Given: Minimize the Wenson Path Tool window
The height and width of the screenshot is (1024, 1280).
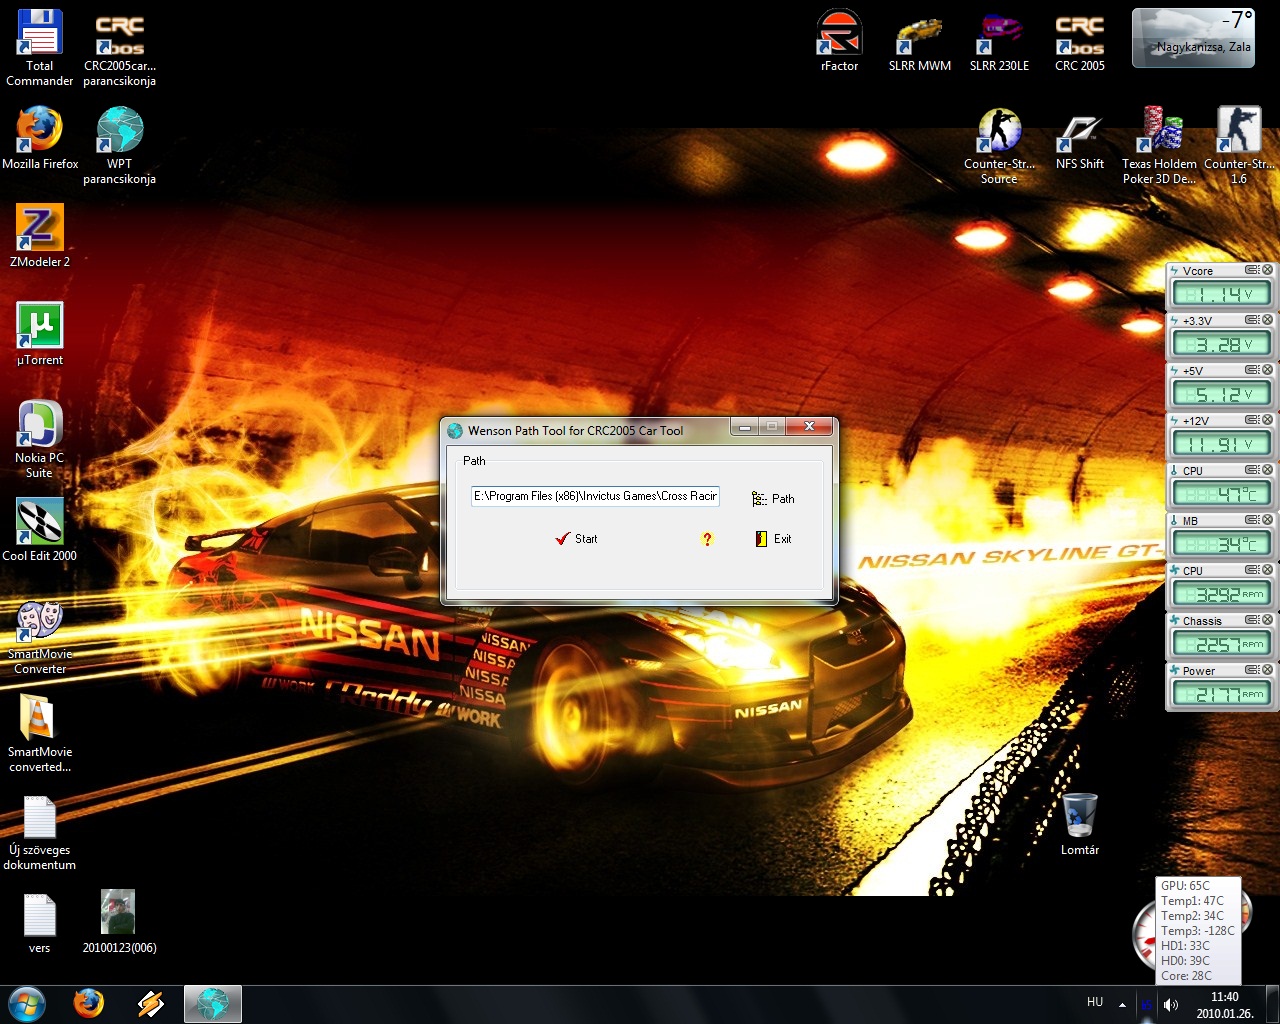Looking at the screenshot, I should coord(744,427).
